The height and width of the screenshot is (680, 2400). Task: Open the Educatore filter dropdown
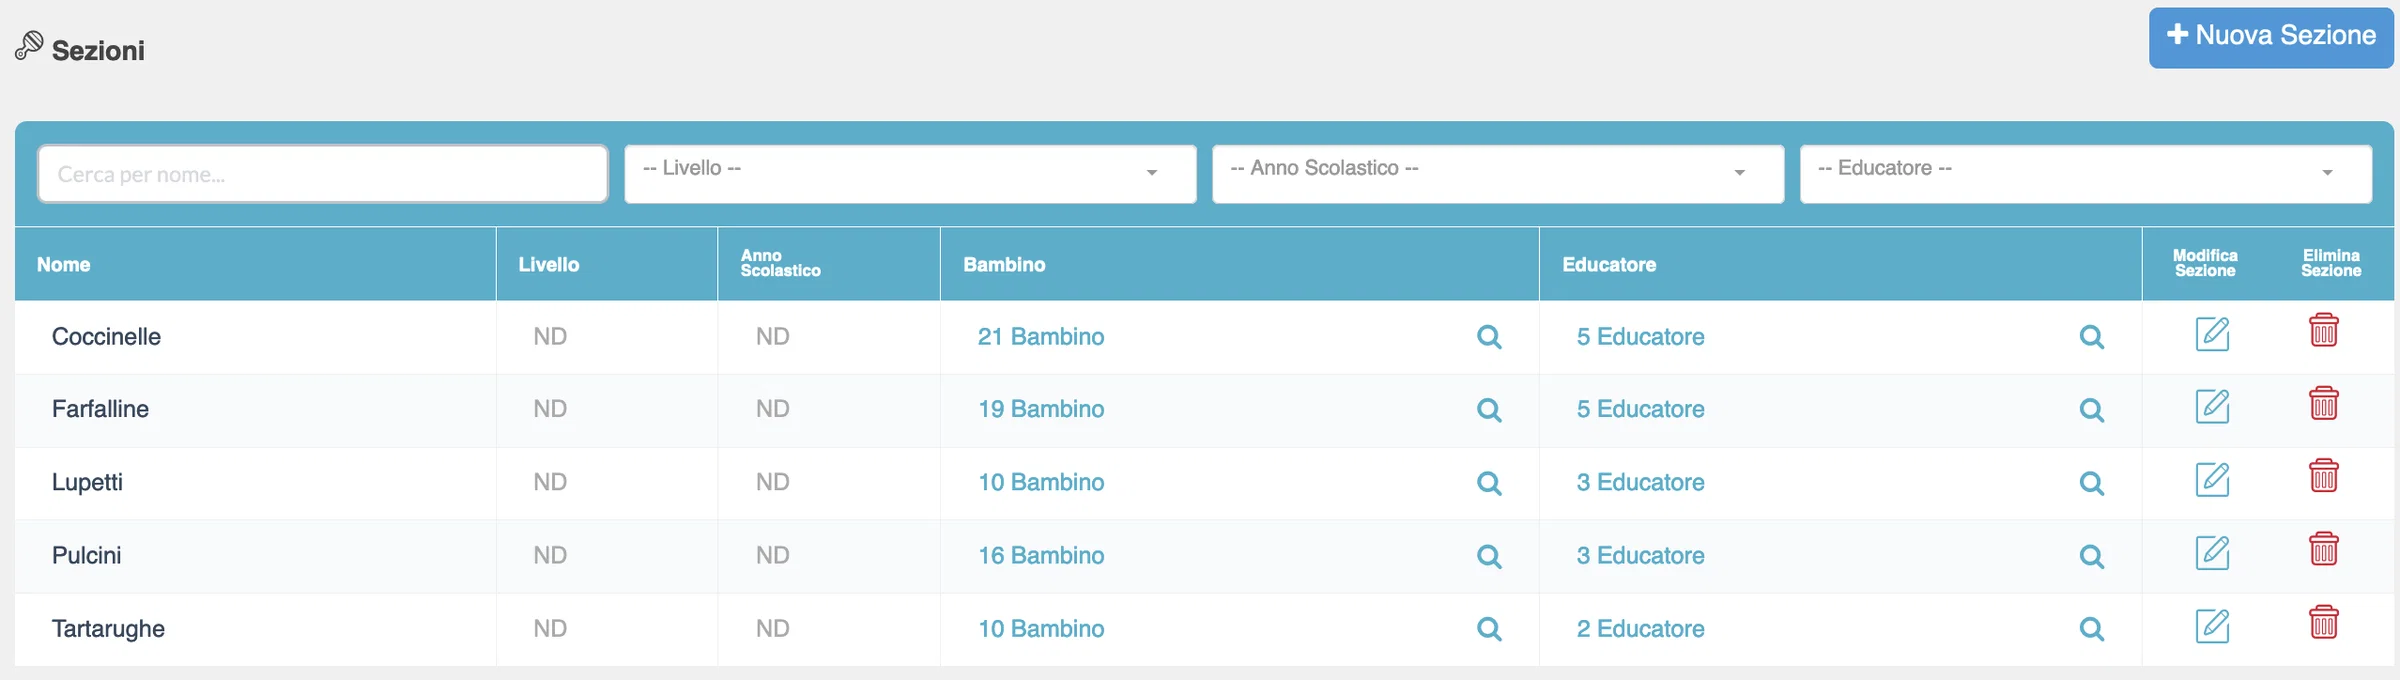pos(2086,174)
